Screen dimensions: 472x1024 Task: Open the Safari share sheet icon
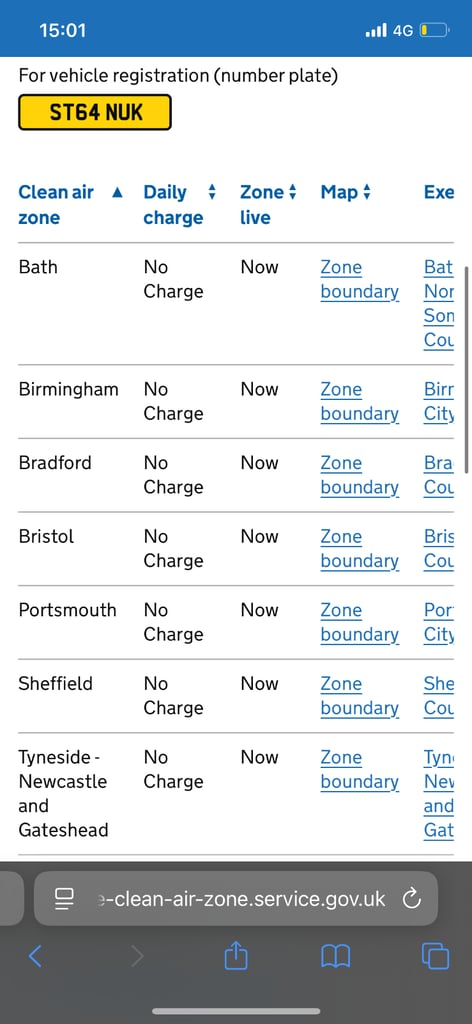pyautogui.click(x=236, y=955)
